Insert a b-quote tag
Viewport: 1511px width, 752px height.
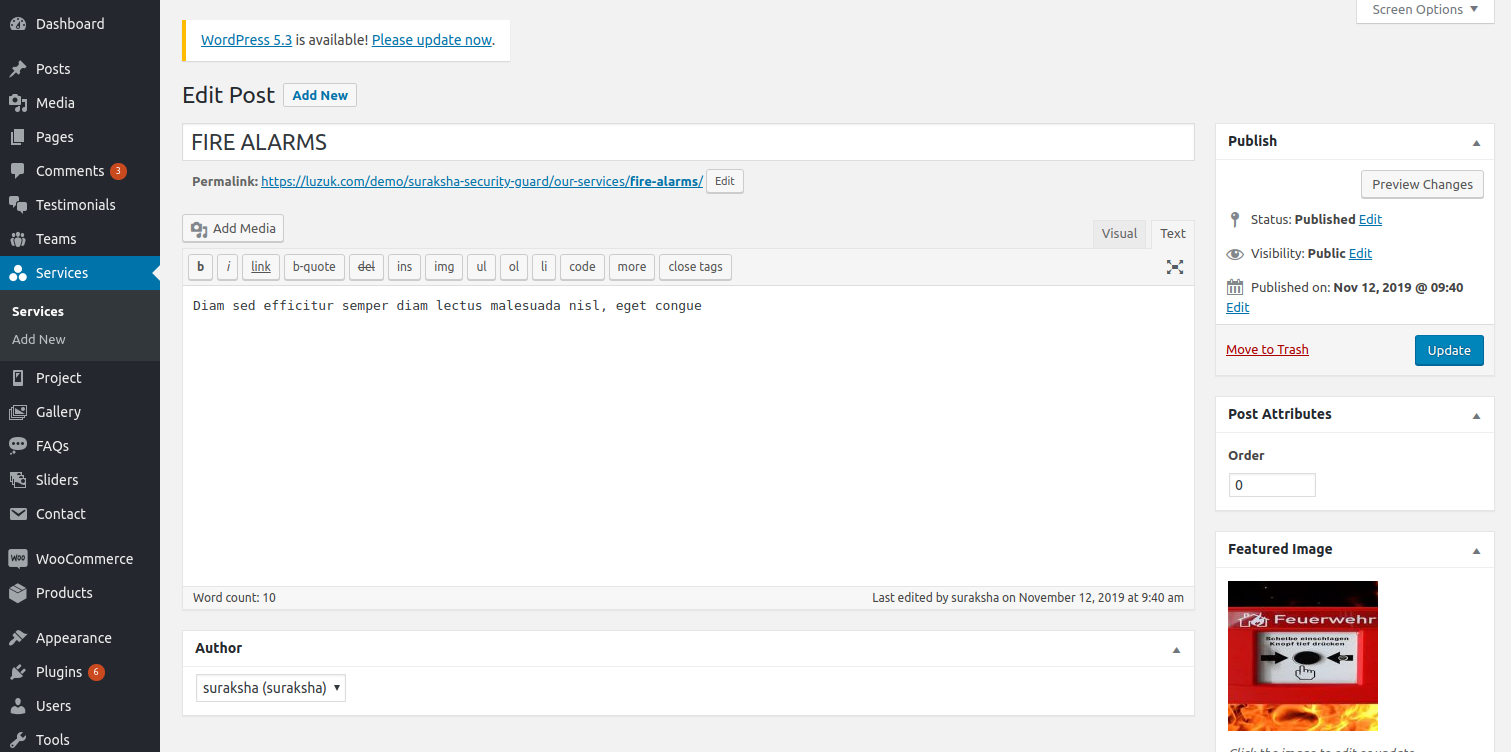tap(314, 267)
